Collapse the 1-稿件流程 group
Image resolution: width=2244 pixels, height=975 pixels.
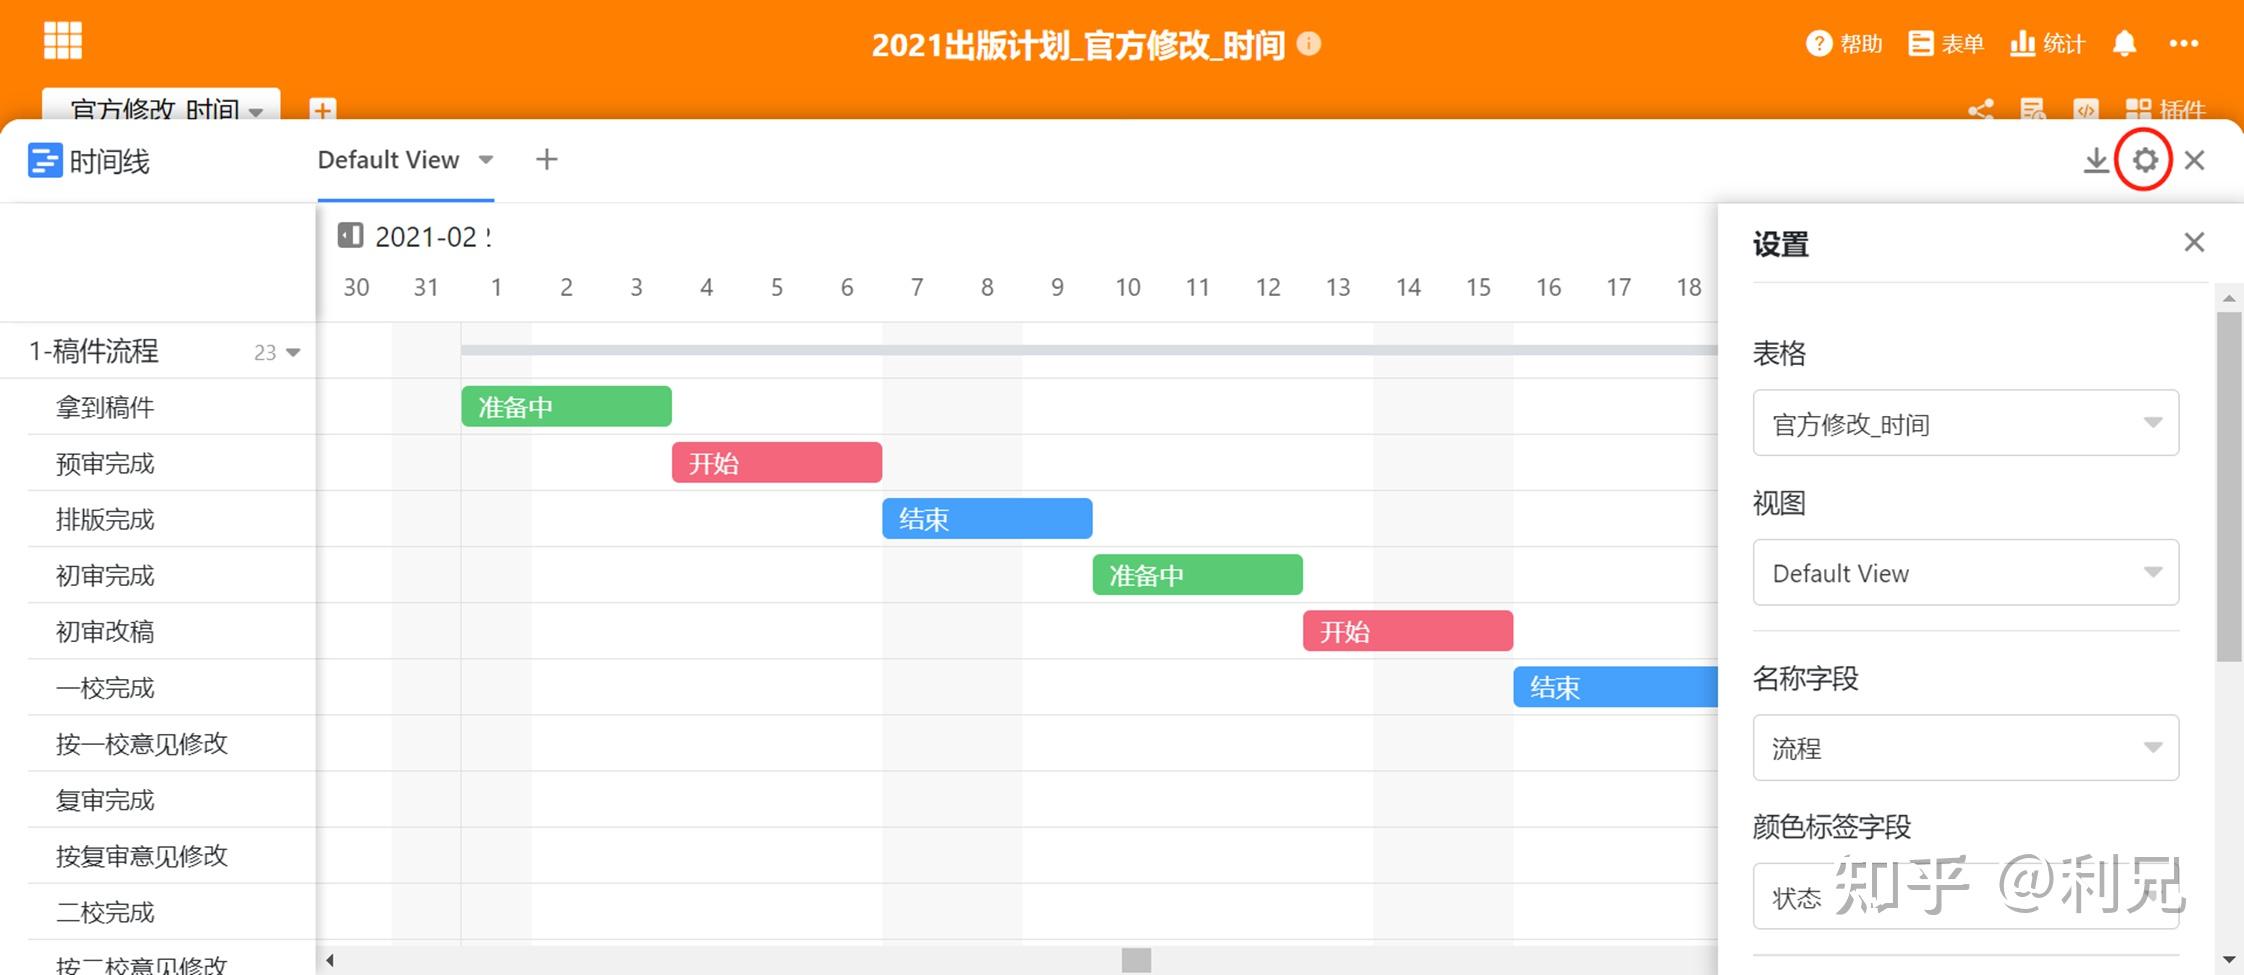293,352
